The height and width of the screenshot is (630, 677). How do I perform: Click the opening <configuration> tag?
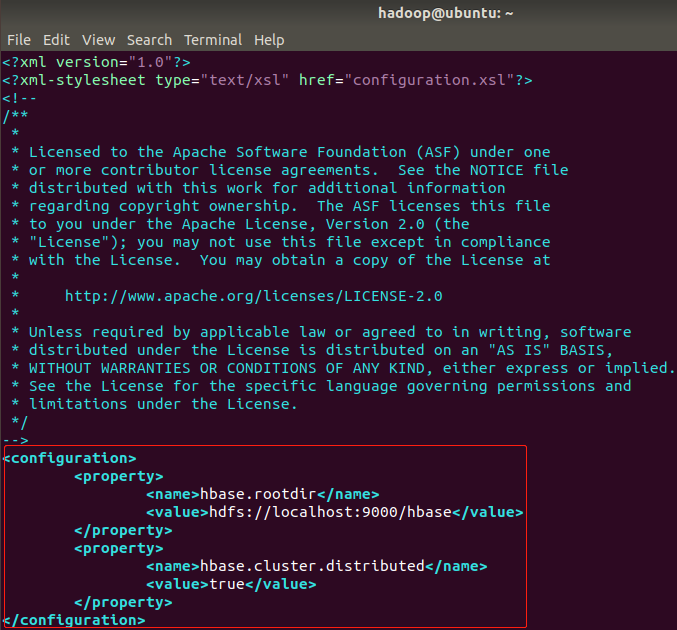pyautogui.click(x=70, y=458)
